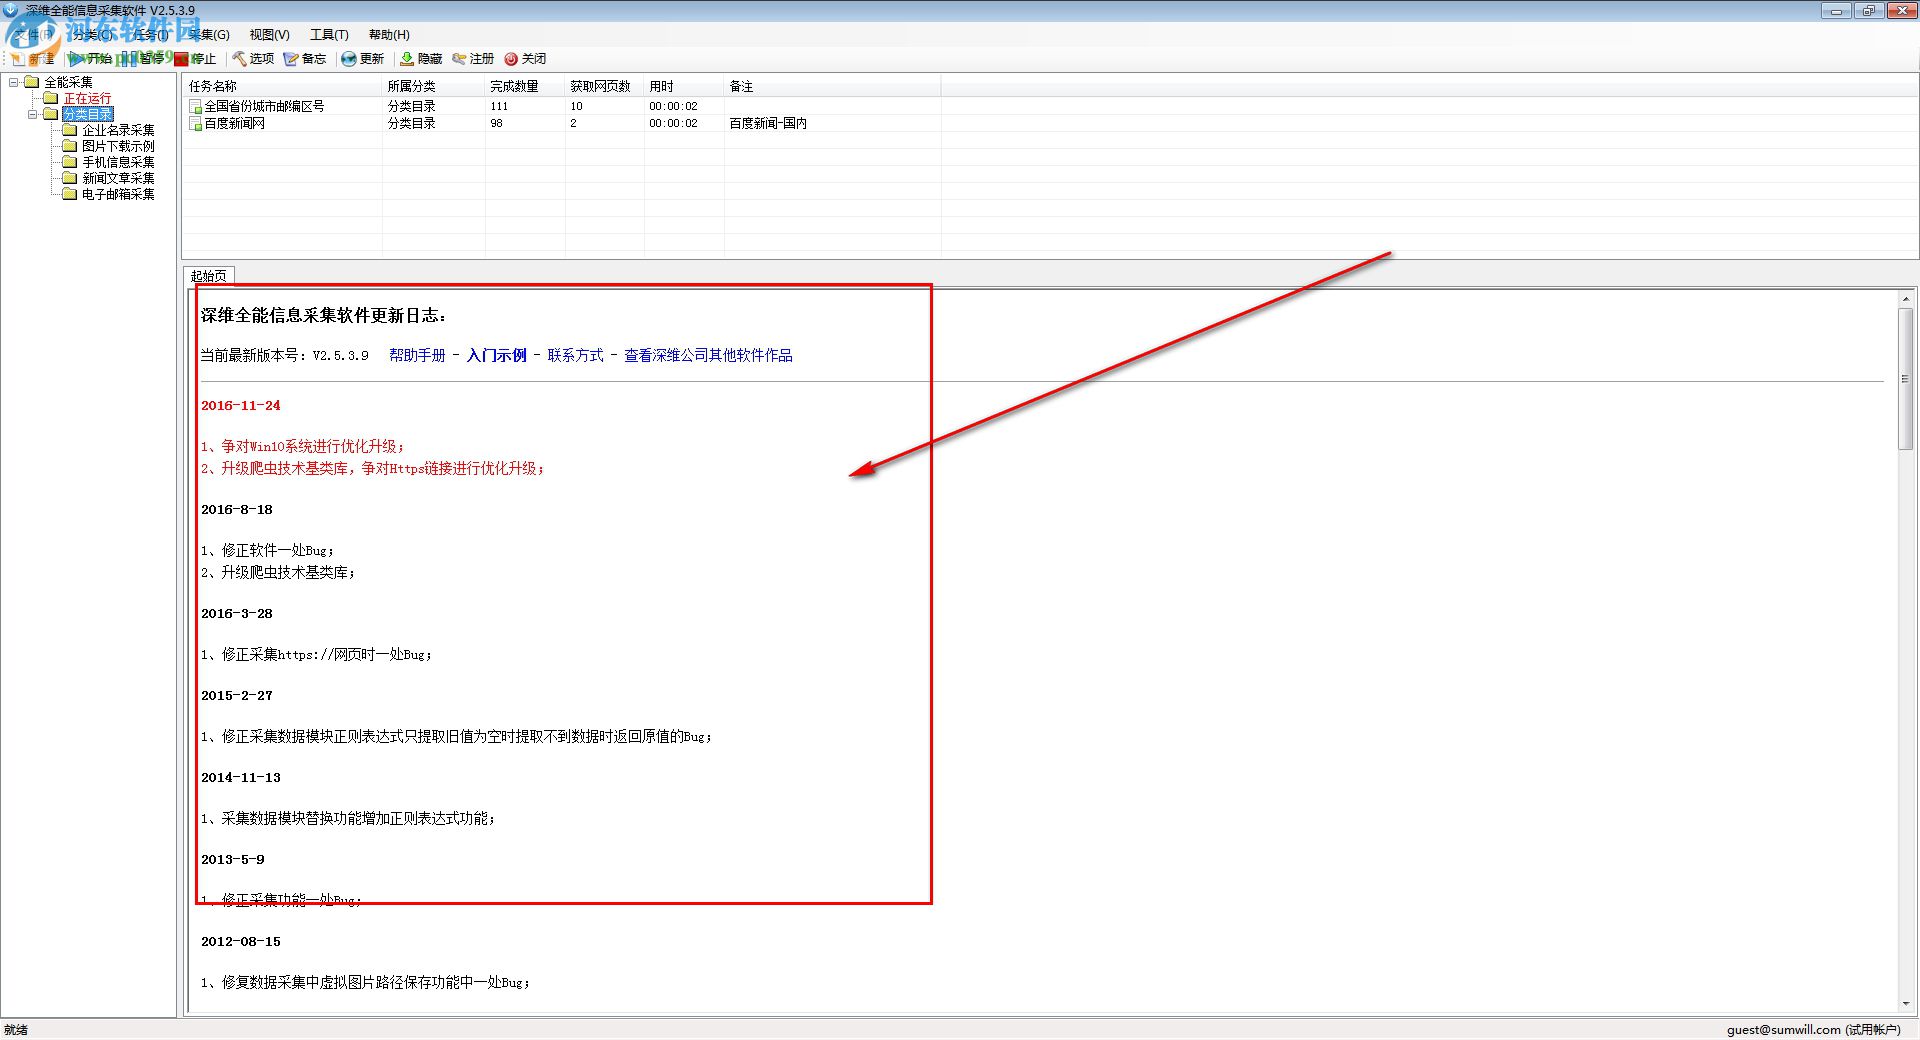Viewport: 1920px width, 1040px height.
Task: Open the 任务(T) menu
Action: click(x=150, y=34)
